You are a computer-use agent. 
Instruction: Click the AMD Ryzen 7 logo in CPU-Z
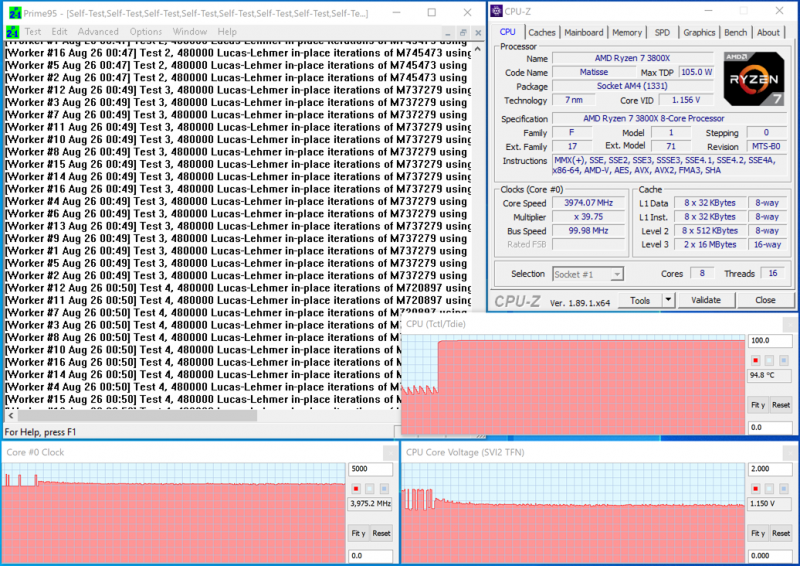click(x=754, y=79)
